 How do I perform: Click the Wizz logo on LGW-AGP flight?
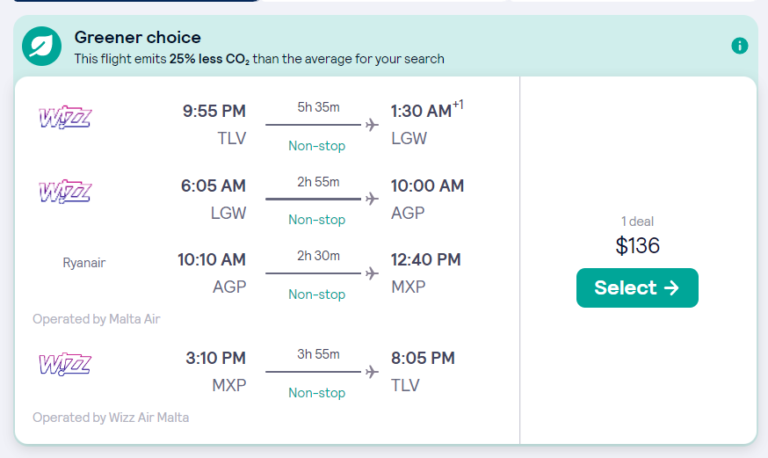65,192
